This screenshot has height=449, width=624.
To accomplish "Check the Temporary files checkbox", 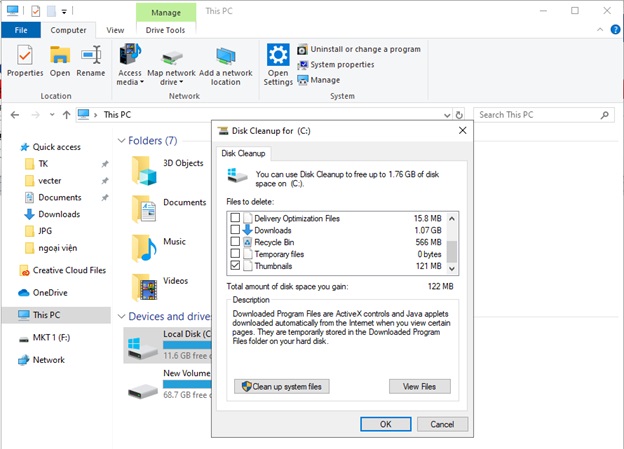I will click(235, 254).
